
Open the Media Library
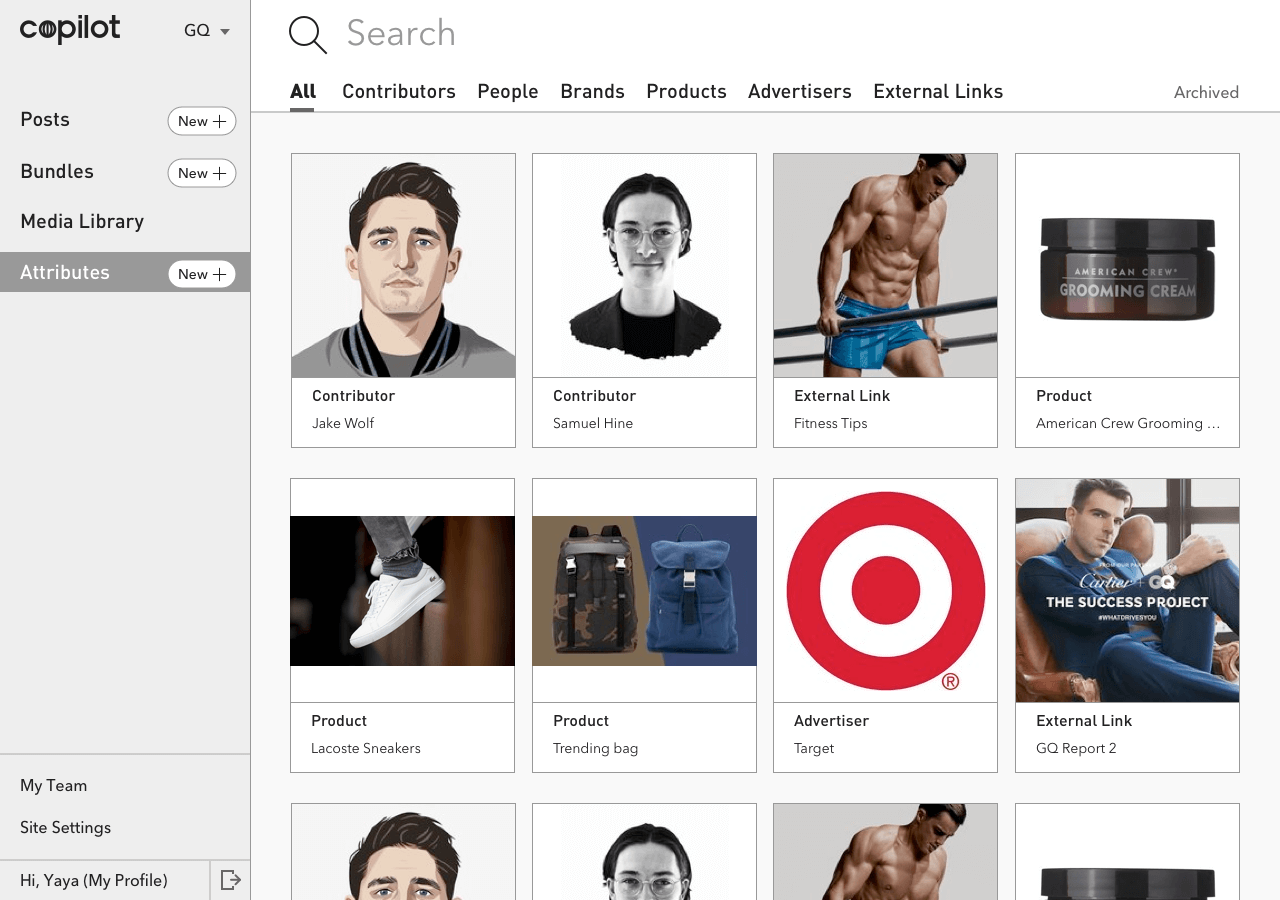point(82,222)
